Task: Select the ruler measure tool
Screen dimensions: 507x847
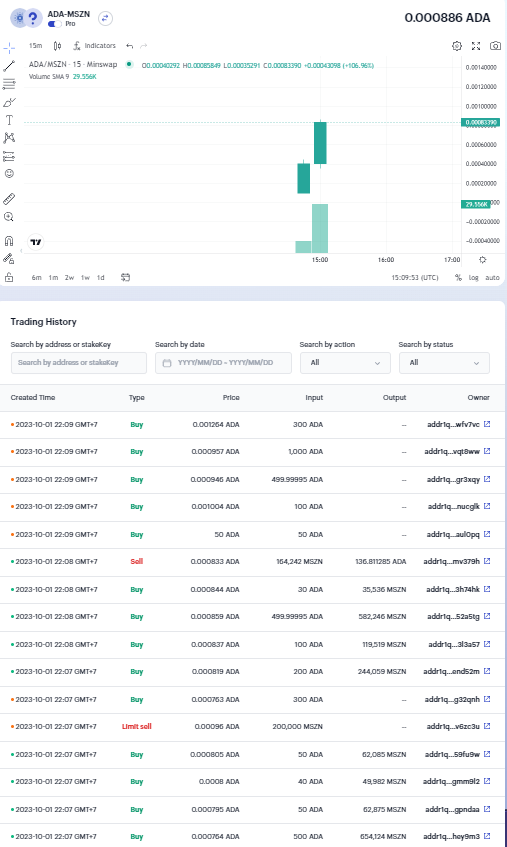Action: click(x=9, y=199)
